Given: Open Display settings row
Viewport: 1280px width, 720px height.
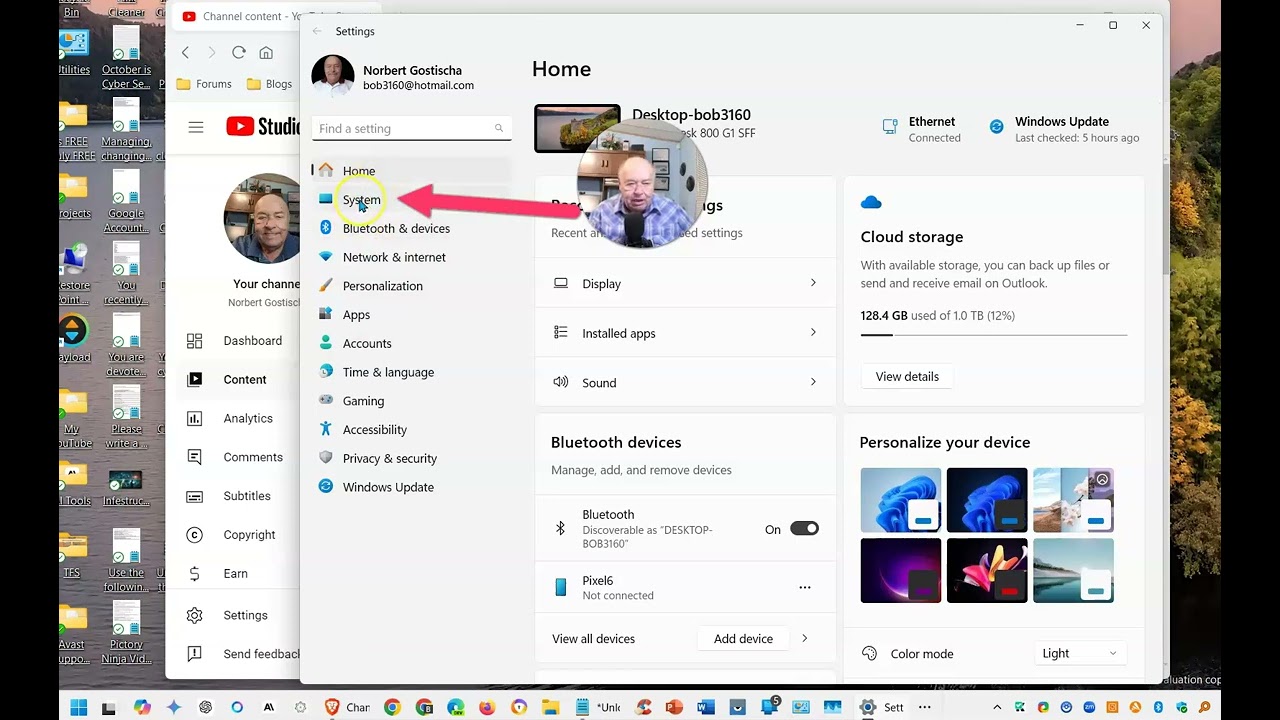Looking at the screenshot, I should pyautogui.click(x=685, y=284).
